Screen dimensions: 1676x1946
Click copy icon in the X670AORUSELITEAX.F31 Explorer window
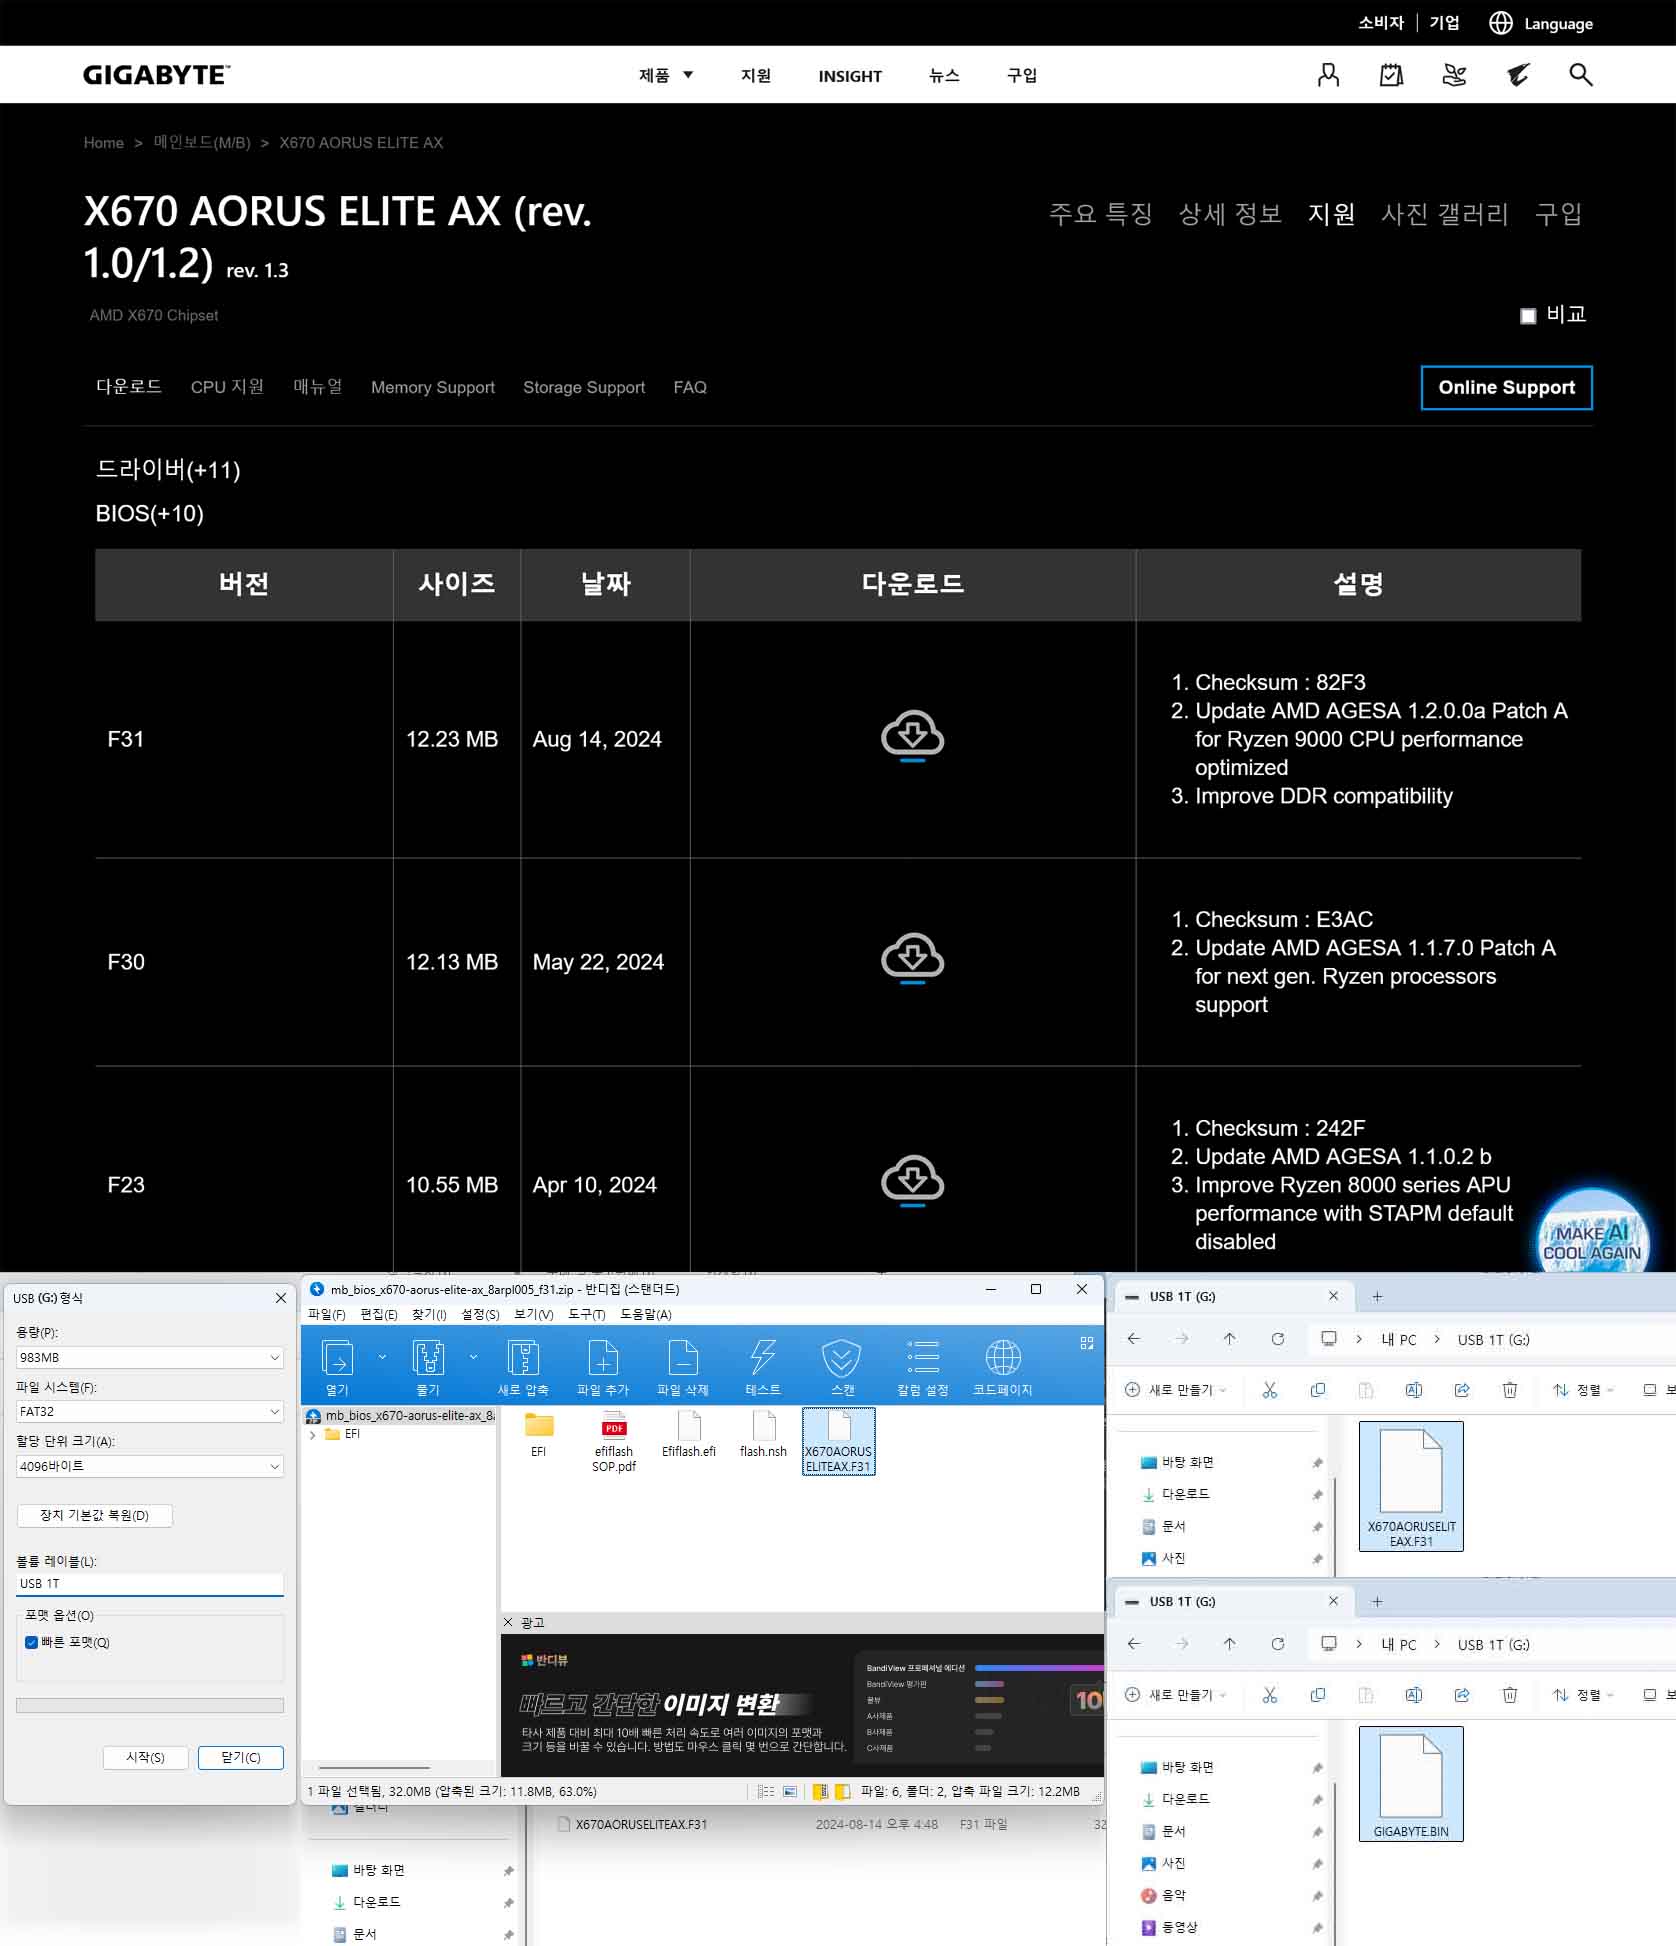1318,1390
